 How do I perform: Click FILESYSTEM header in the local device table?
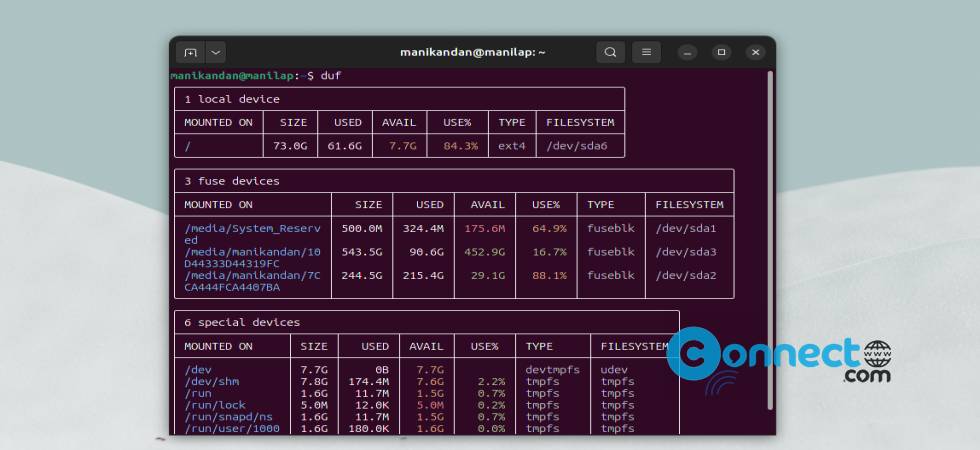[x=580, y=122]
